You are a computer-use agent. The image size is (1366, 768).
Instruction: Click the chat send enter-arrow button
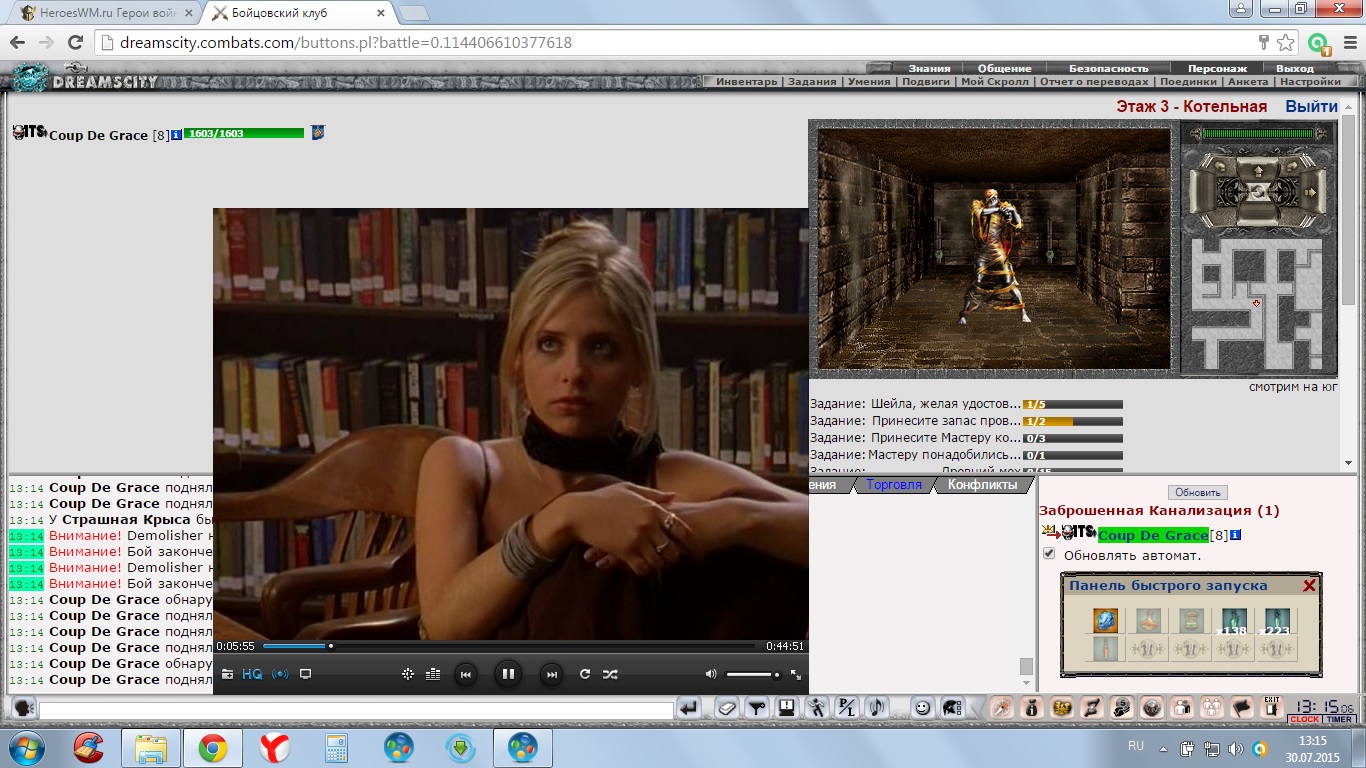point(688,708)
